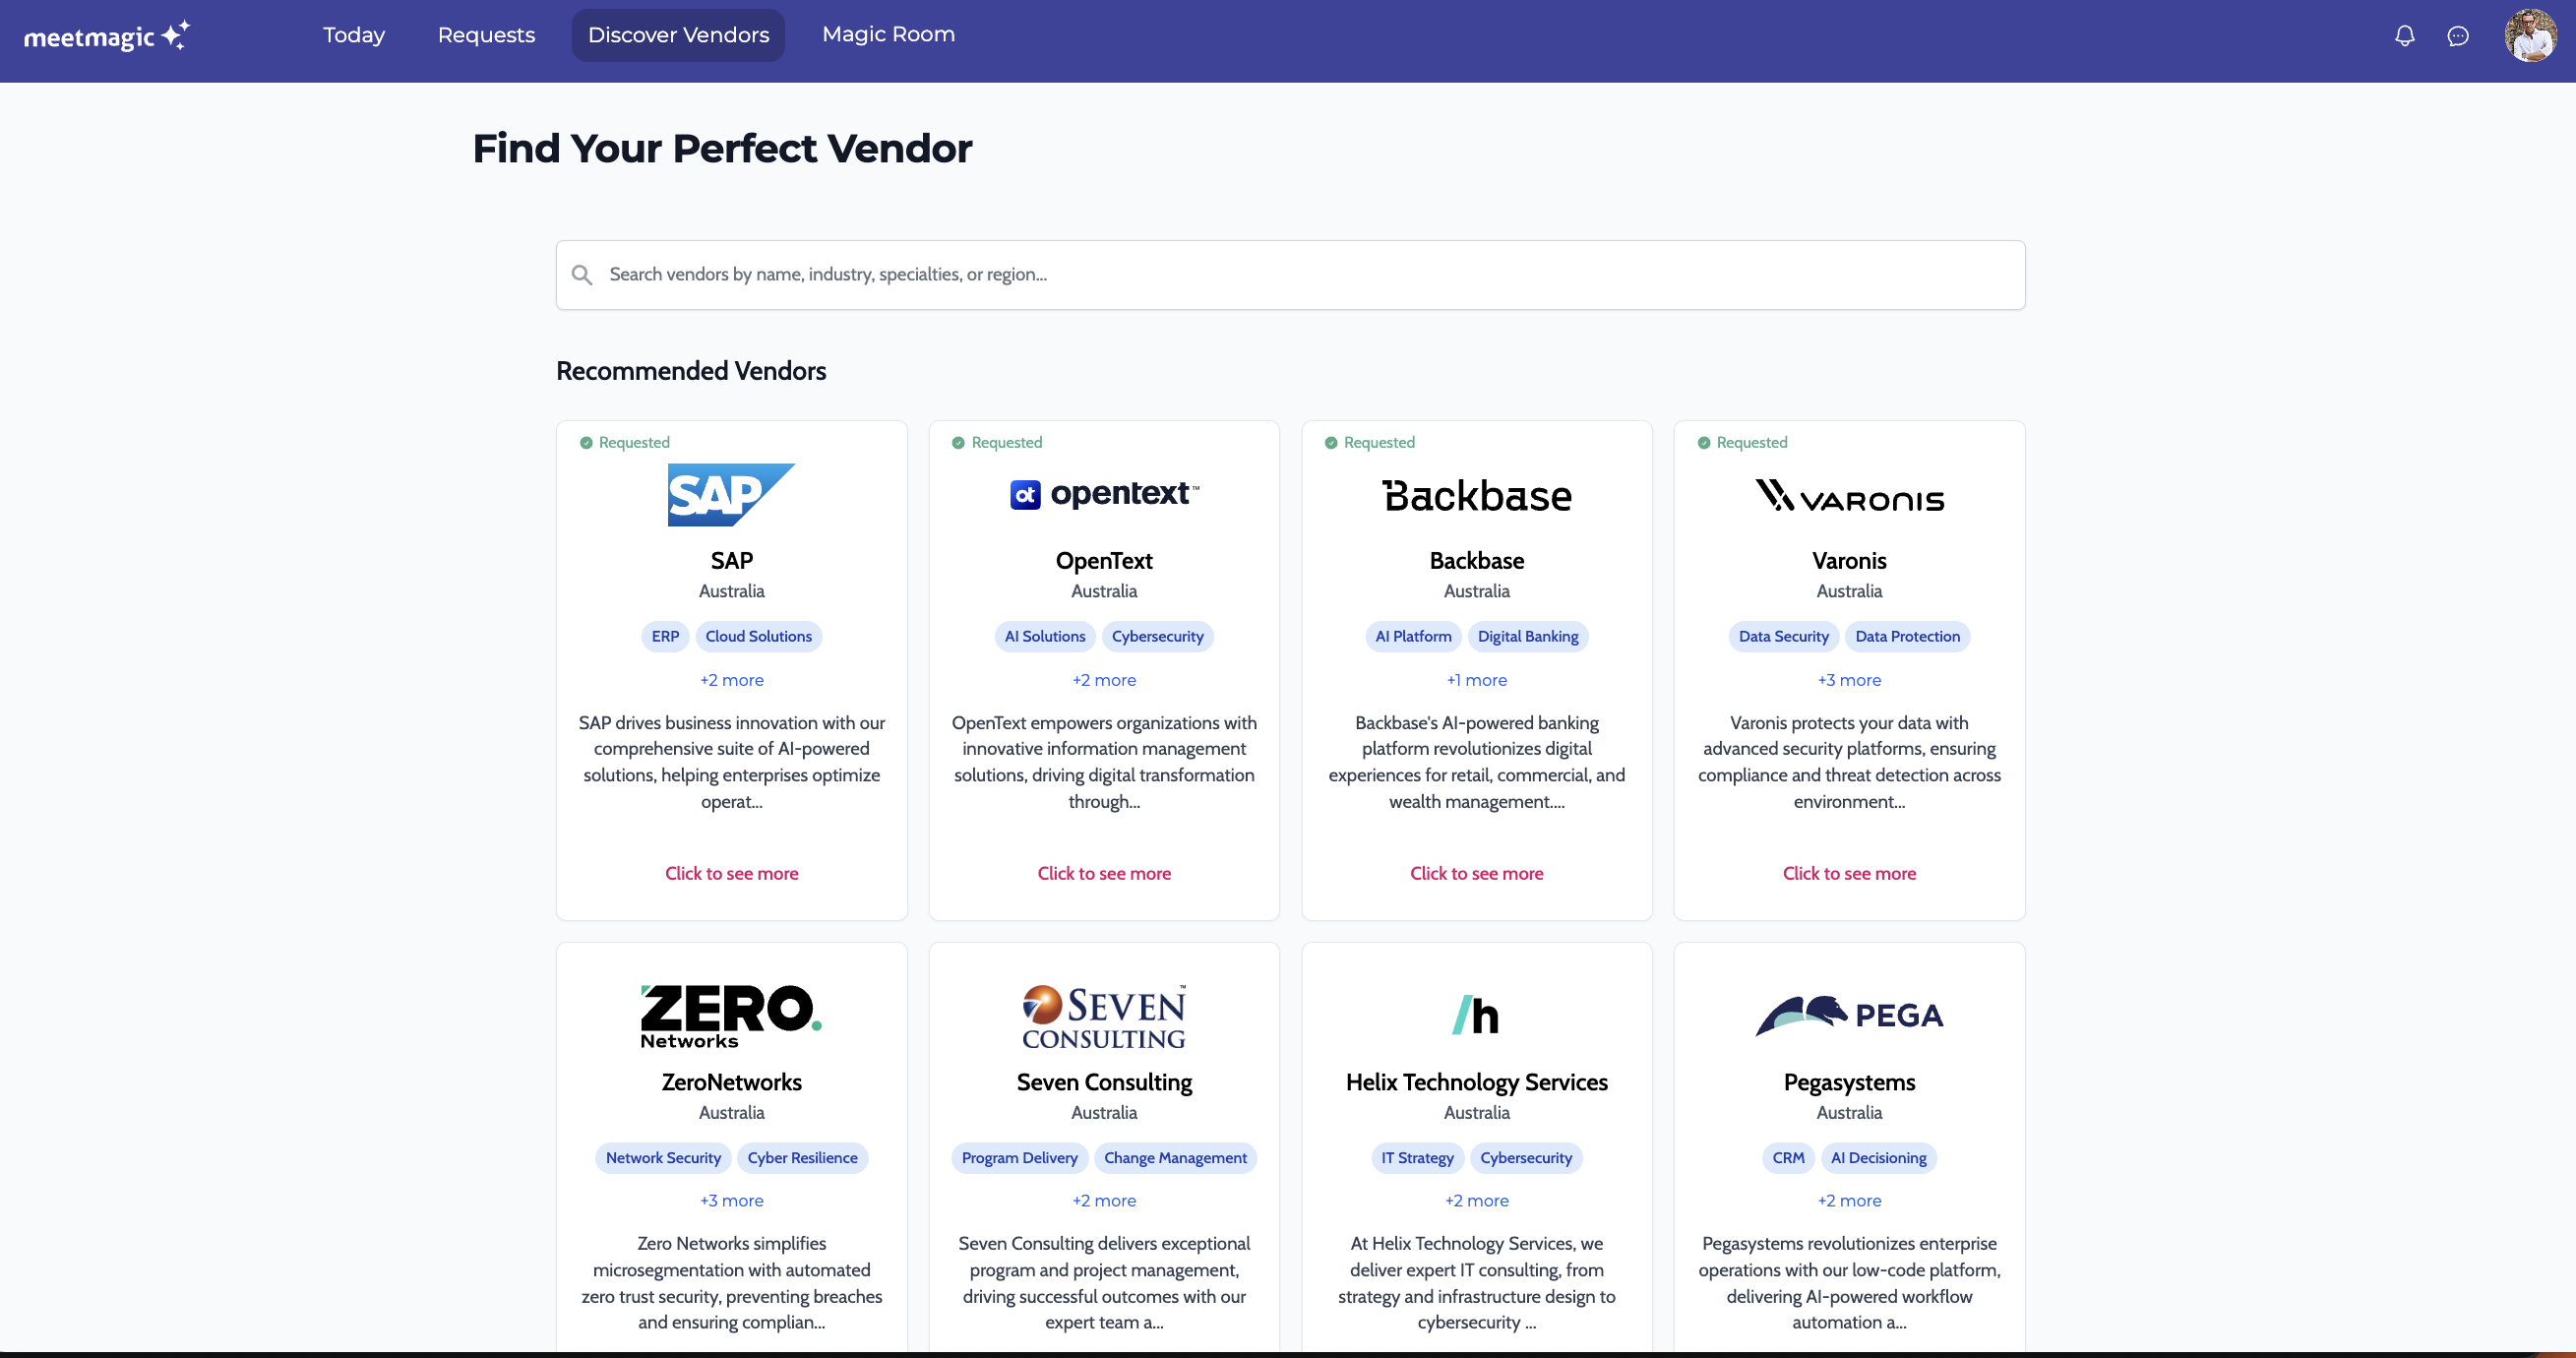
Task: Click the meetmagic logo
Action: pos(106,36)
